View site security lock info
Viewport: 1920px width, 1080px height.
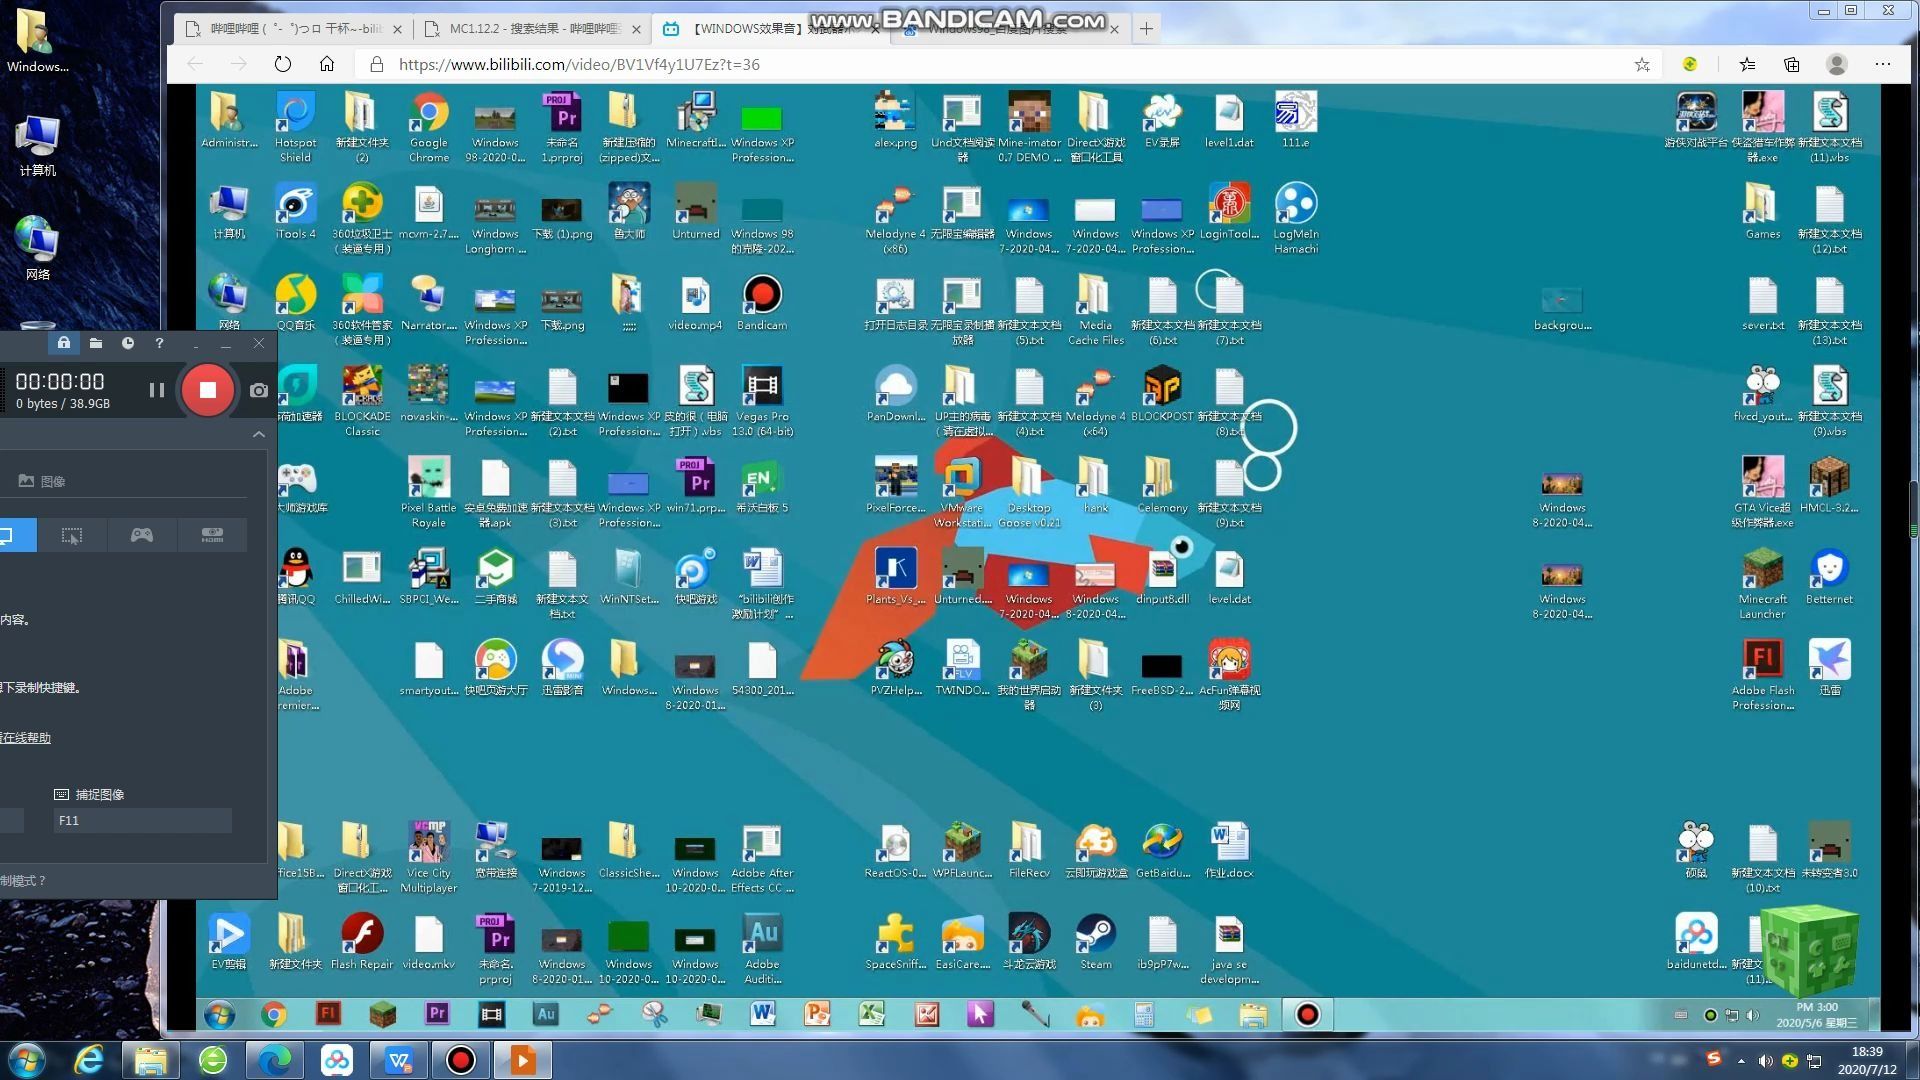(376, 64)
